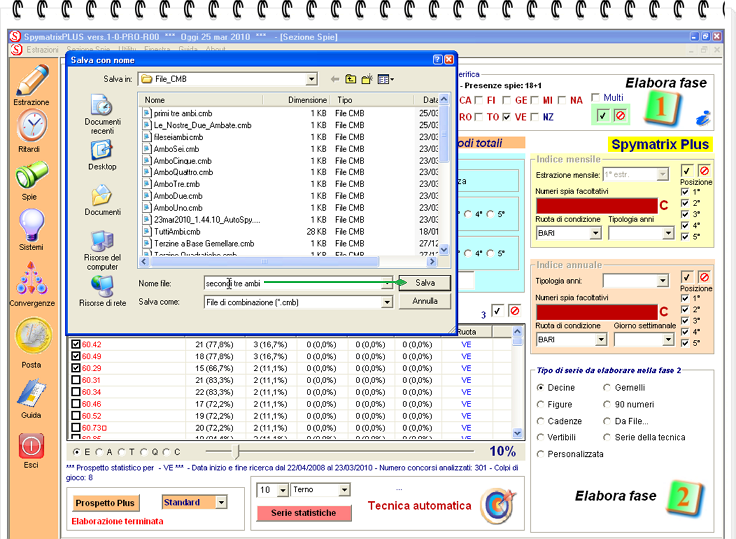
Task: Click the green Elabora fase 1 icon
Action: (x=663, y=109)
